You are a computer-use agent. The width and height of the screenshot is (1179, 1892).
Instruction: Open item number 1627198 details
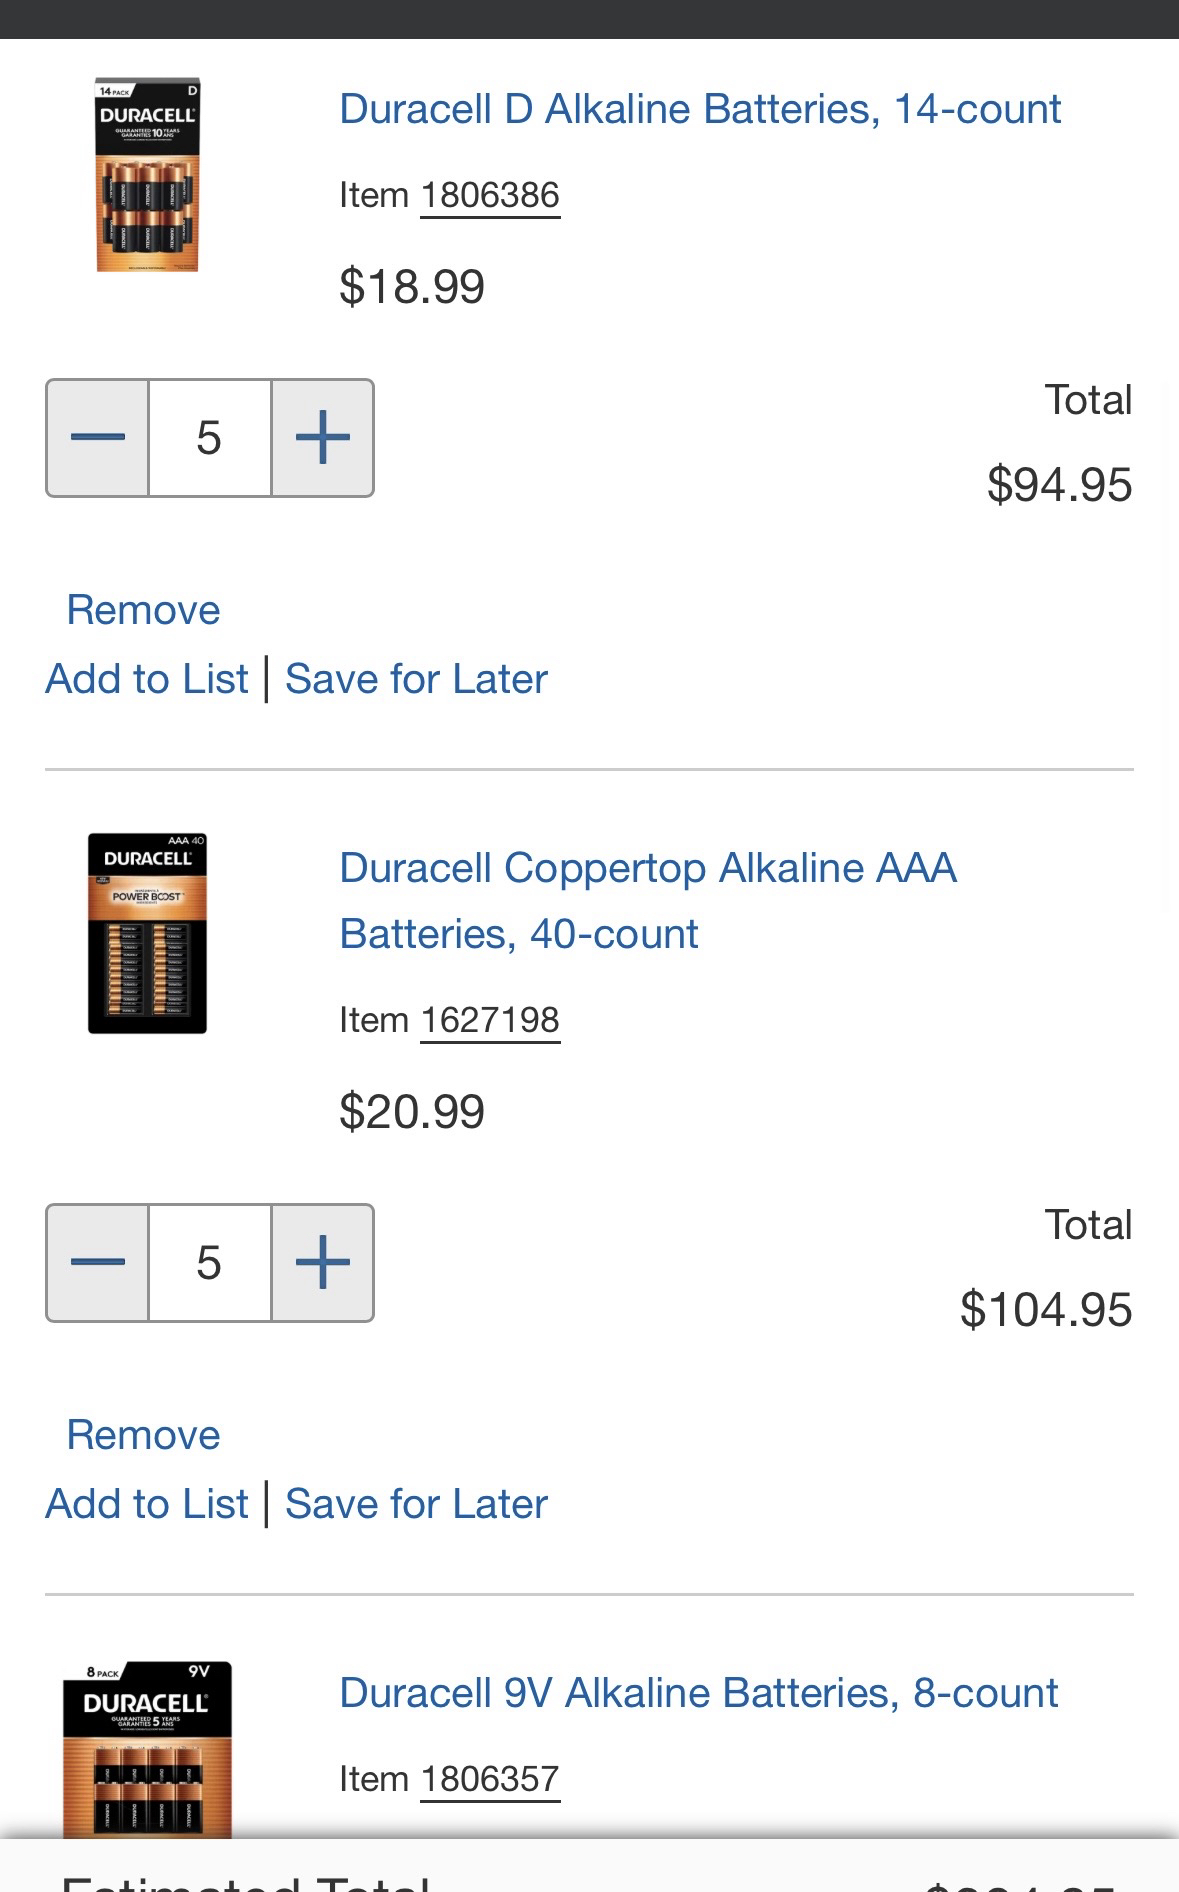(x=489, y=1020)
